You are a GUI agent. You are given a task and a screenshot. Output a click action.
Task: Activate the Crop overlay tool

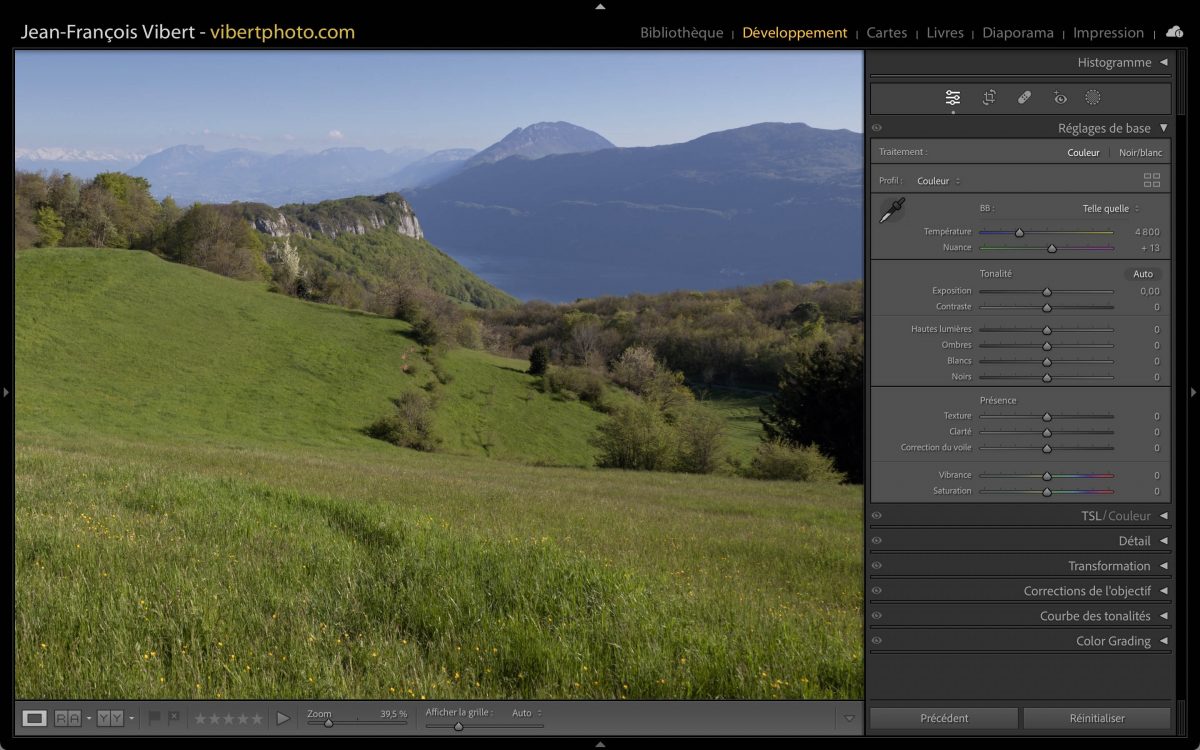989,98
